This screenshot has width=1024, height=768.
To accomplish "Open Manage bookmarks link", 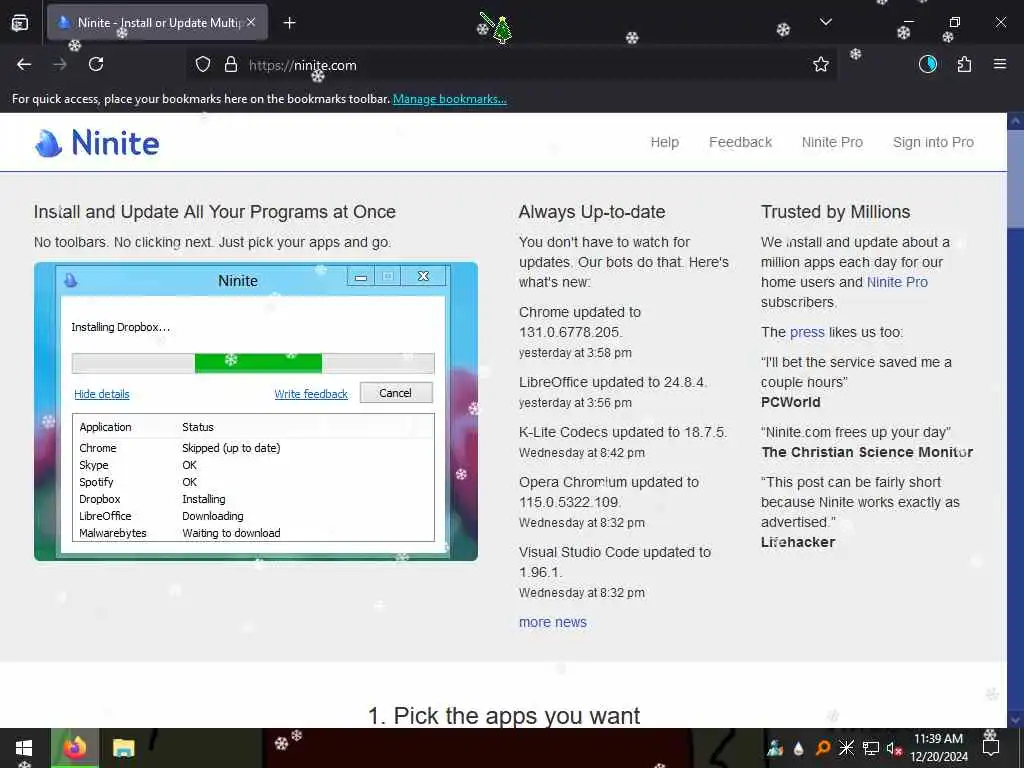I will point(449,99).
